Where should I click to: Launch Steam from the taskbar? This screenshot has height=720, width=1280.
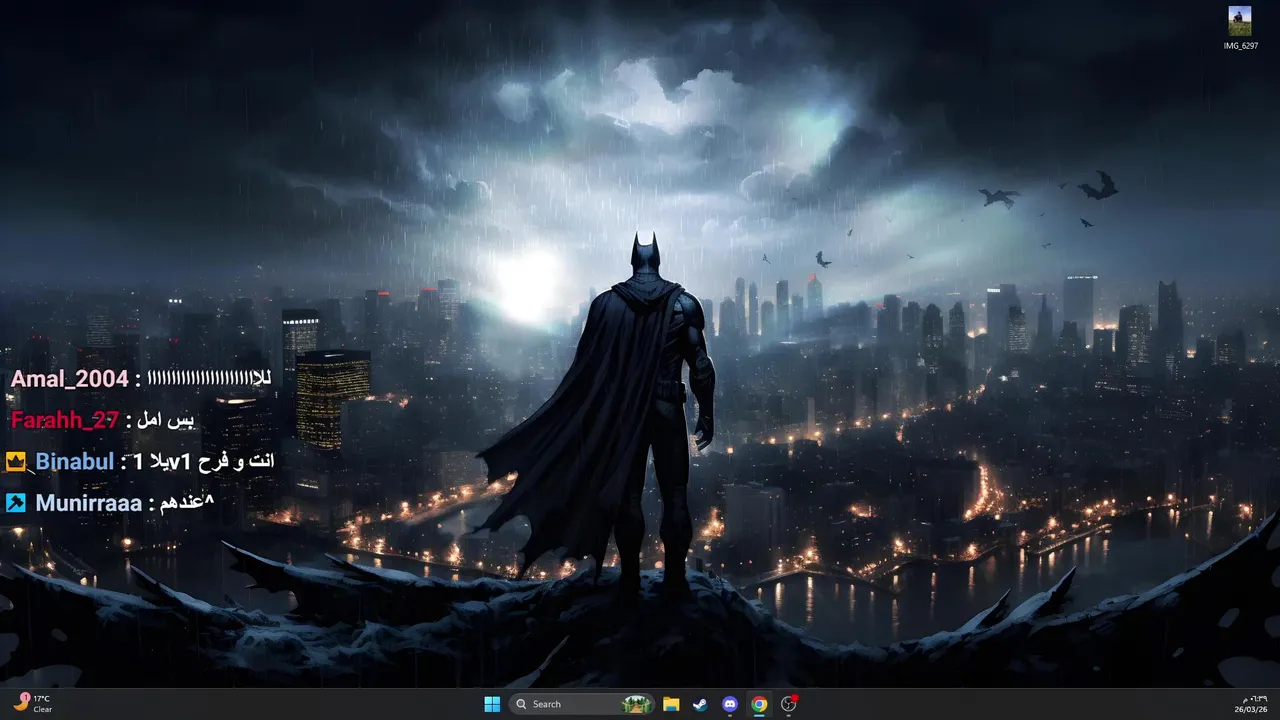[700, 704]
